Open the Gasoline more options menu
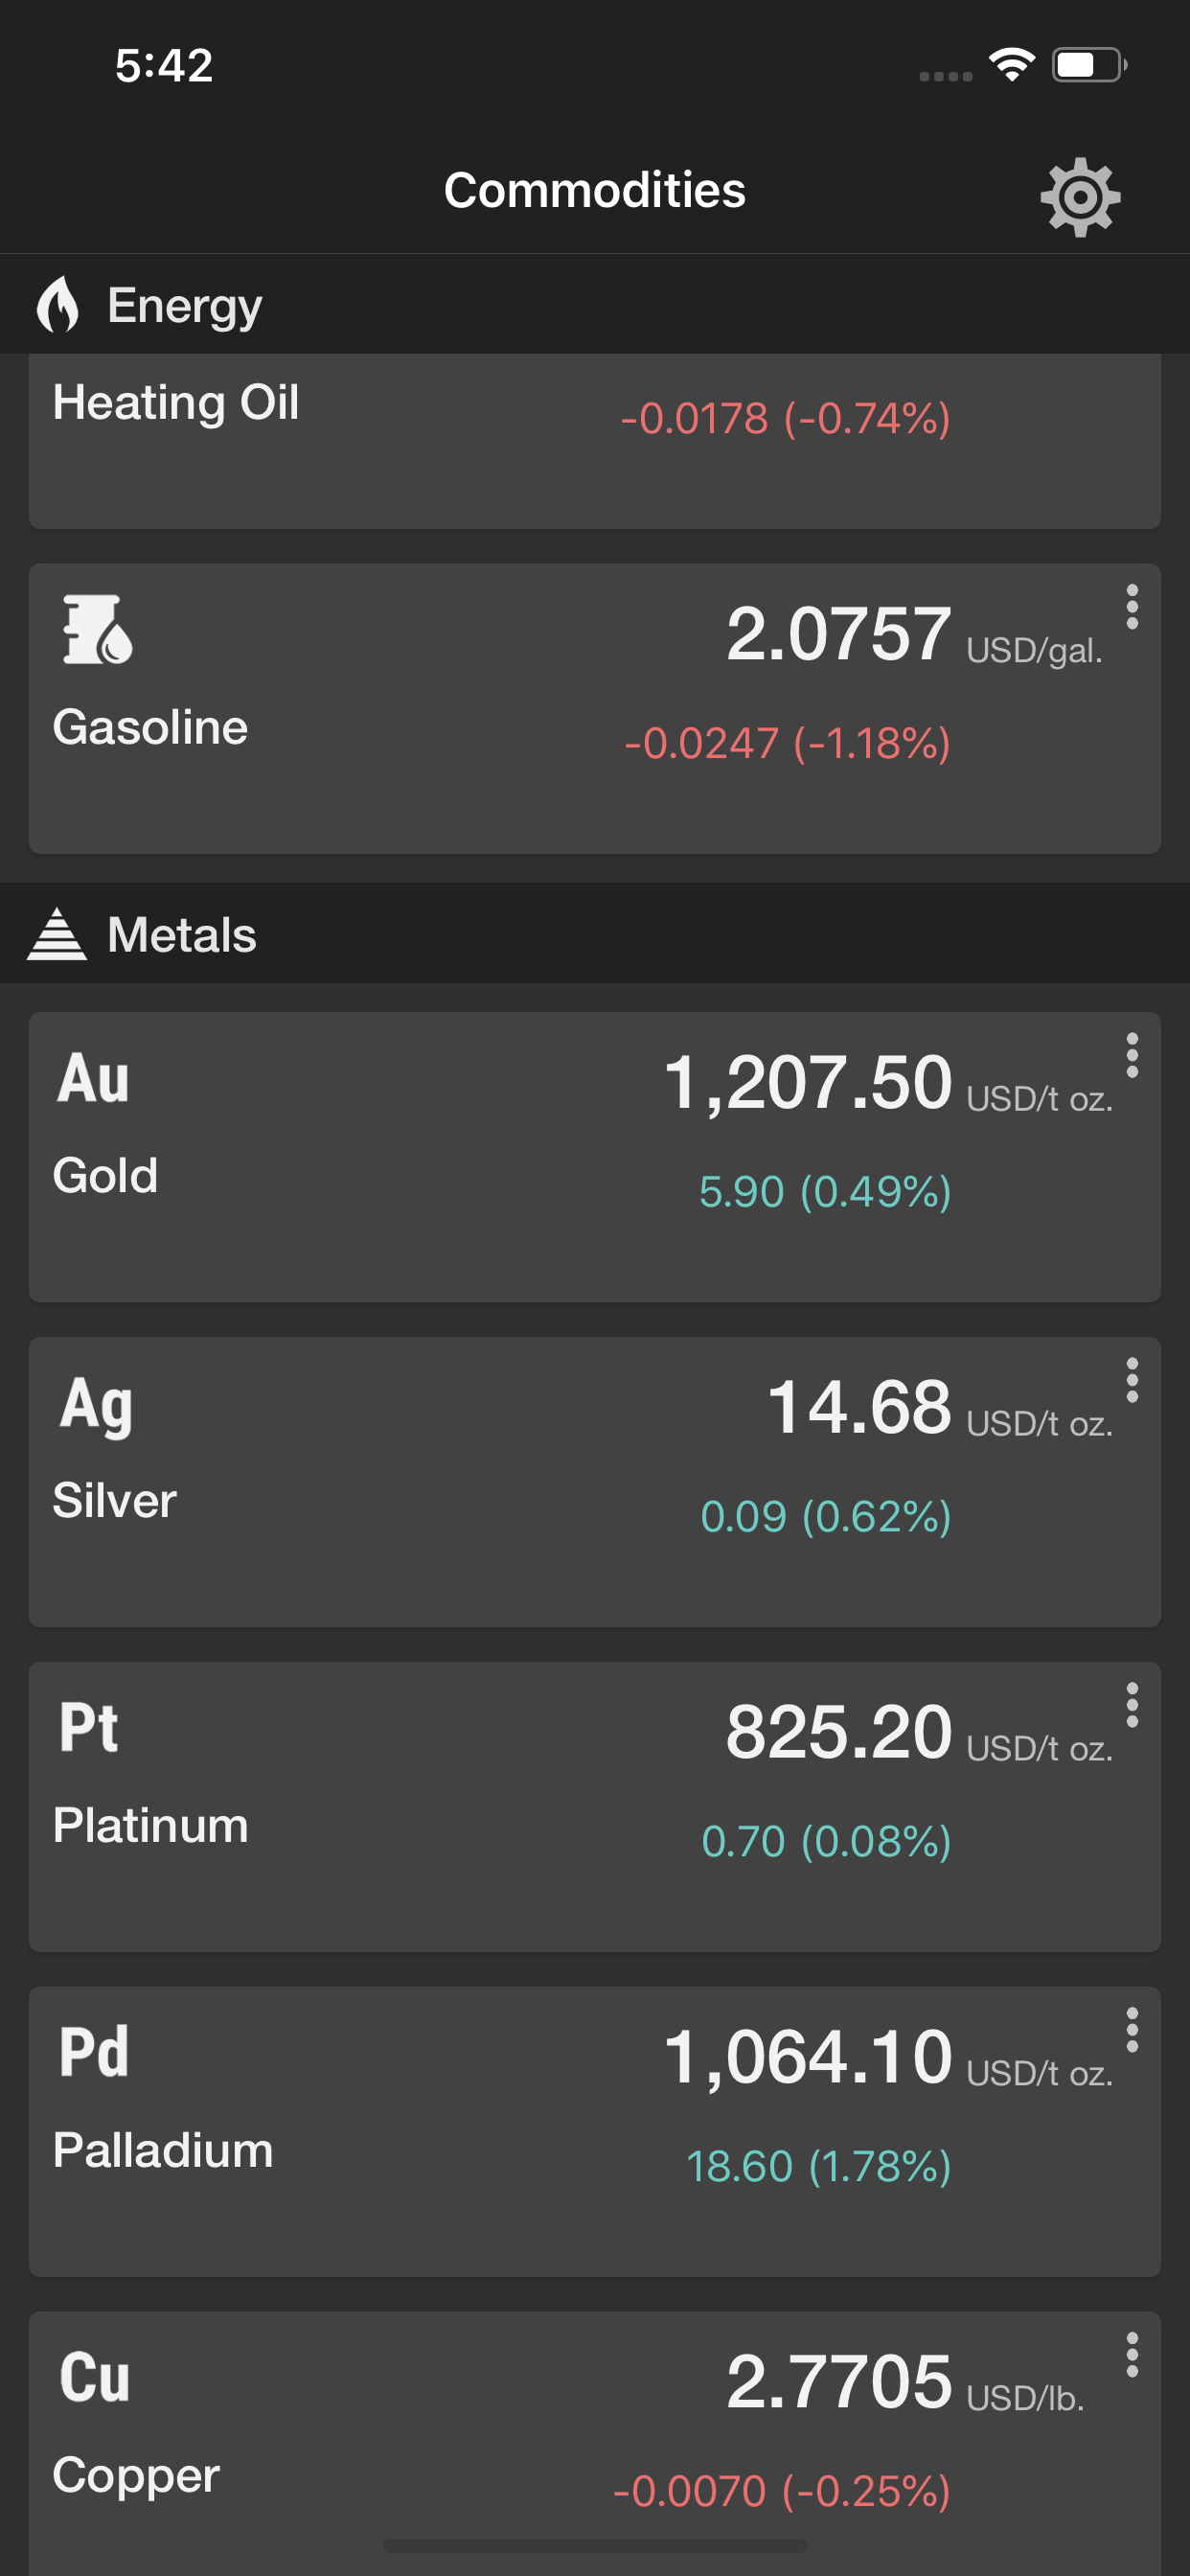The image size is (1190, 2576). click(1131, 607)
